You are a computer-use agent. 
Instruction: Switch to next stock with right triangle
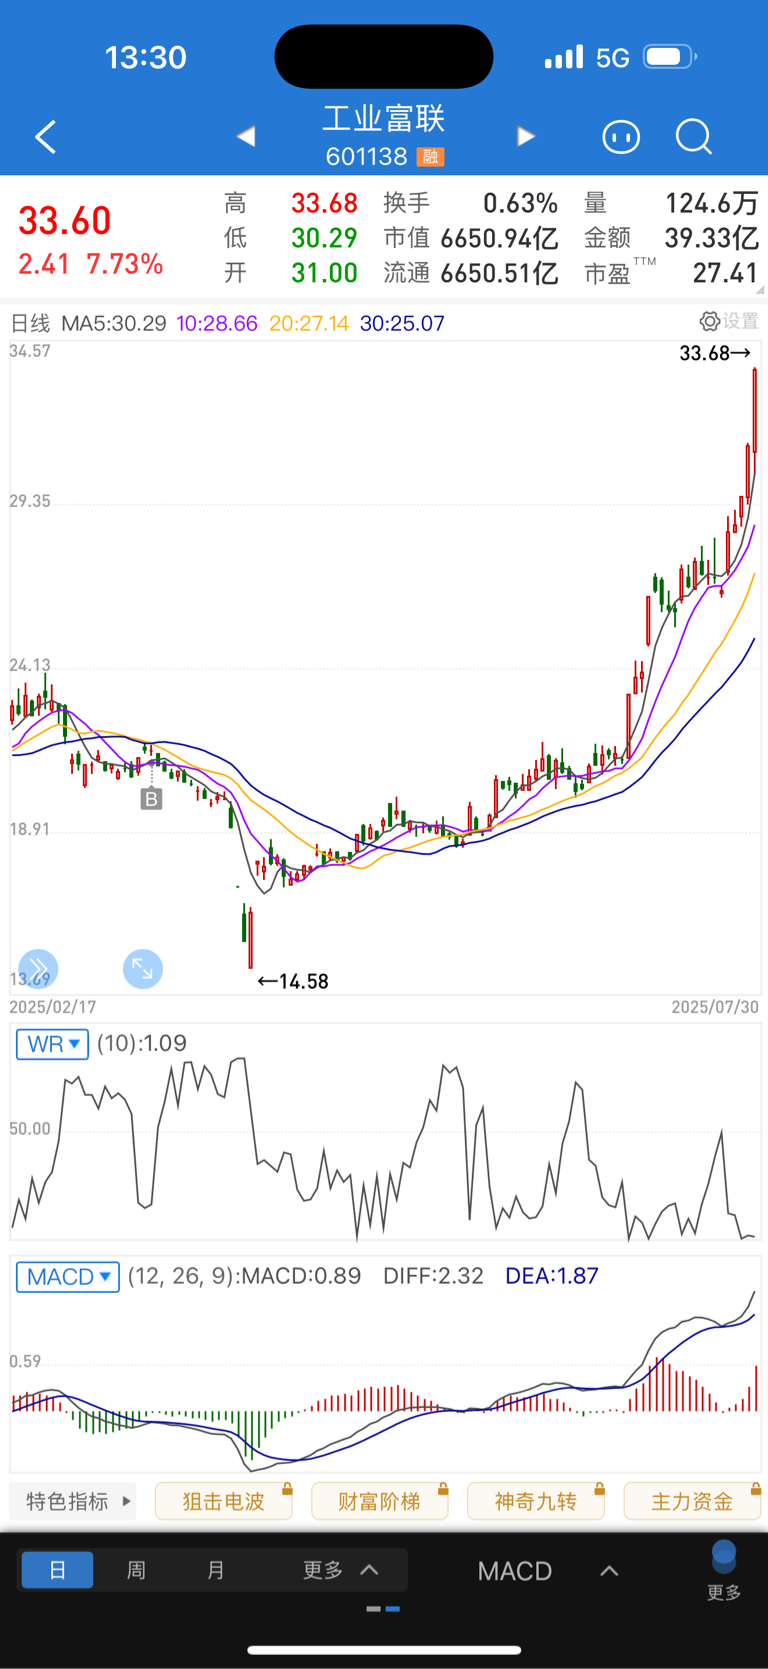[x=526, y=136]
